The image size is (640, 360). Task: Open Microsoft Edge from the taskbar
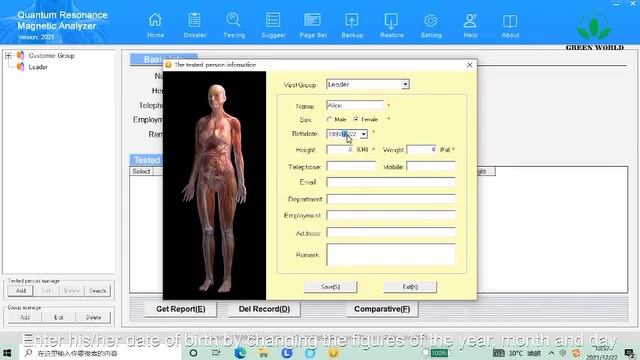240,353
